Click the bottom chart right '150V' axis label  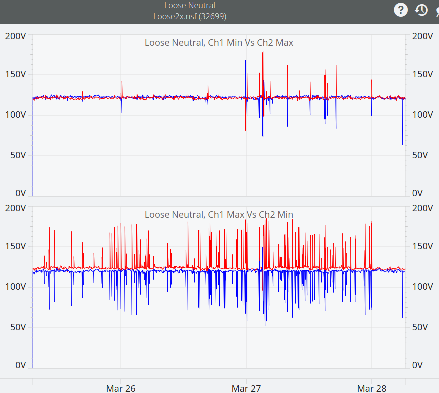tap(423, 246)
